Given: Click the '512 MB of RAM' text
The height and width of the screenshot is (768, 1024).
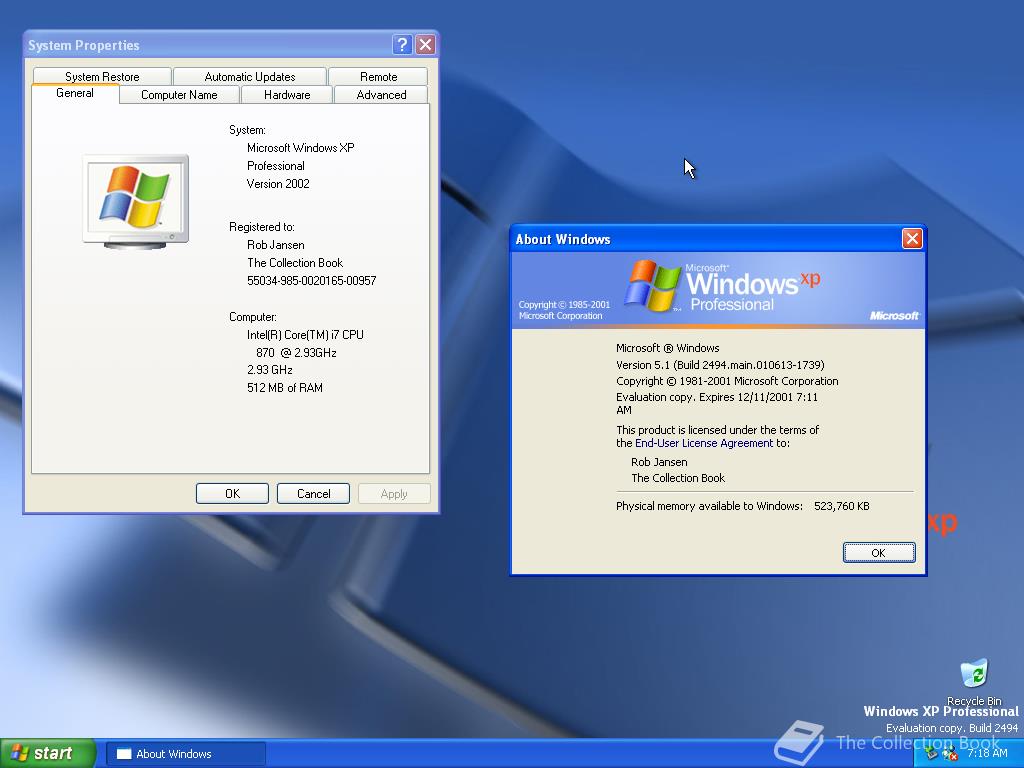Looking at the screenshot, I should (x=285, y=388).
